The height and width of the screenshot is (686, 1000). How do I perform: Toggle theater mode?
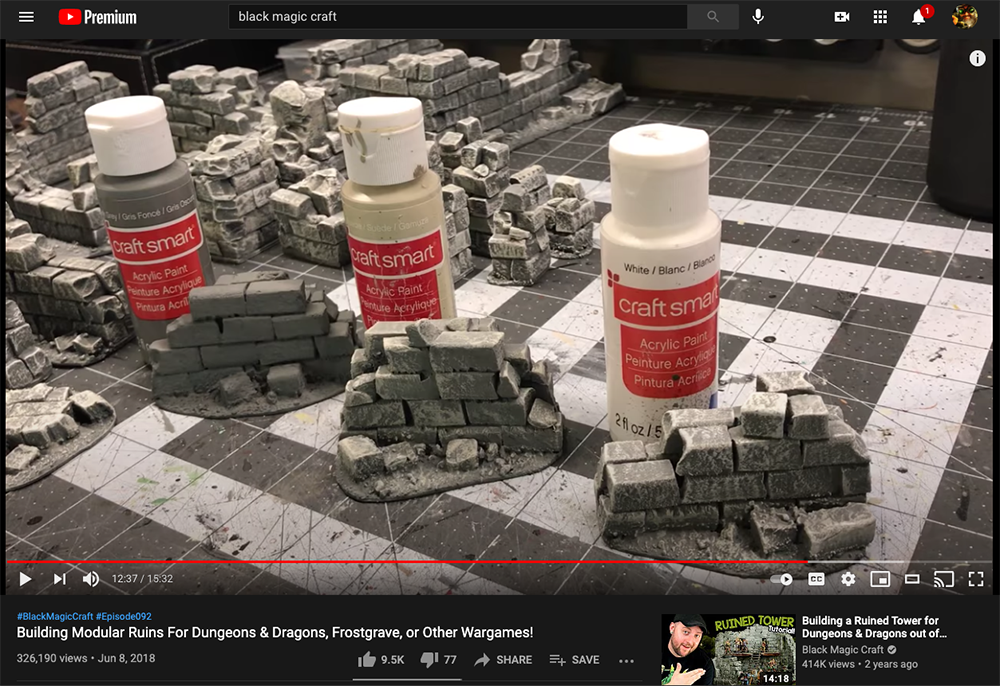tap(912, 579)
